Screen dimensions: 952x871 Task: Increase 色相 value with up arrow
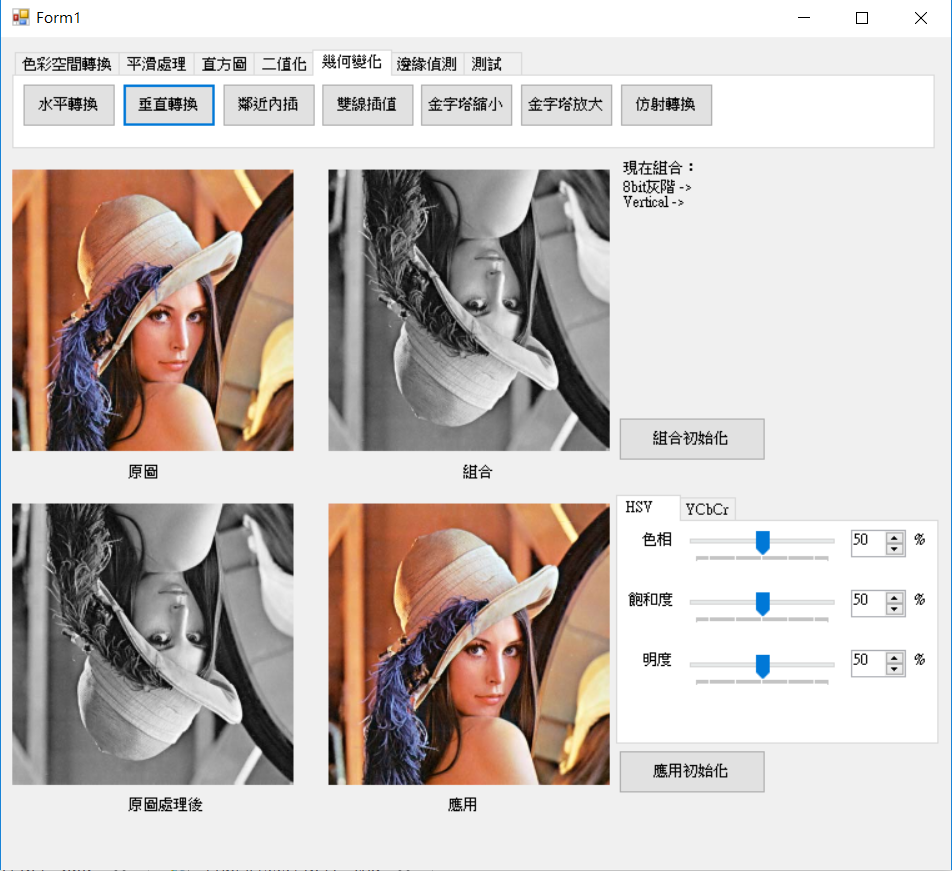click(x=894, y=537)
